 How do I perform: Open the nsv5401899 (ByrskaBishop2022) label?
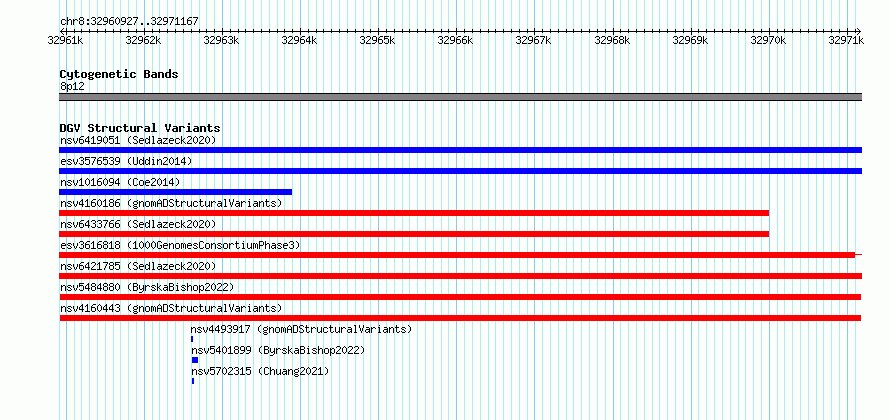click(x=278, y=350)
